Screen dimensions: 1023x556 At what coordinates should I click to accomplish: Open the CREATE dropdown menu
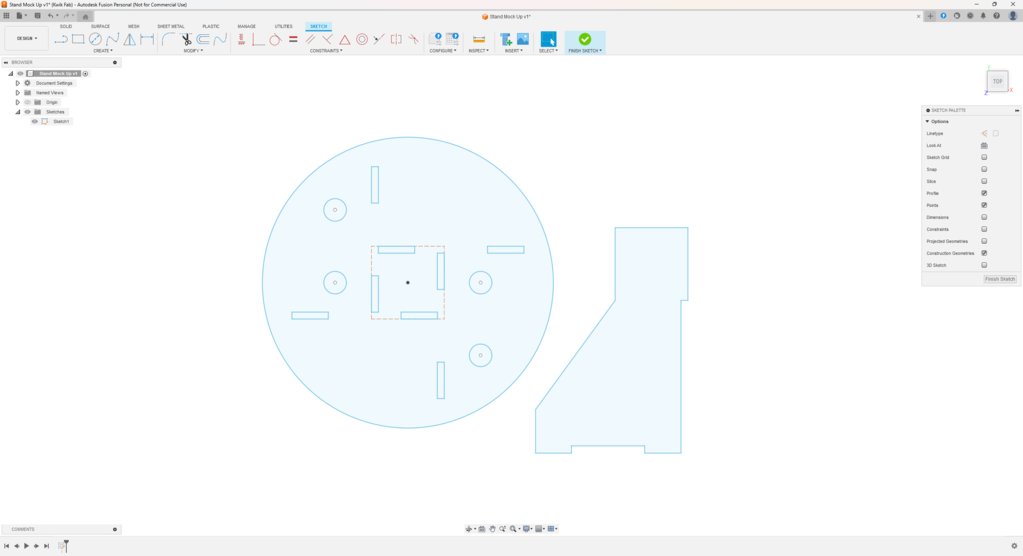(102, 50)
